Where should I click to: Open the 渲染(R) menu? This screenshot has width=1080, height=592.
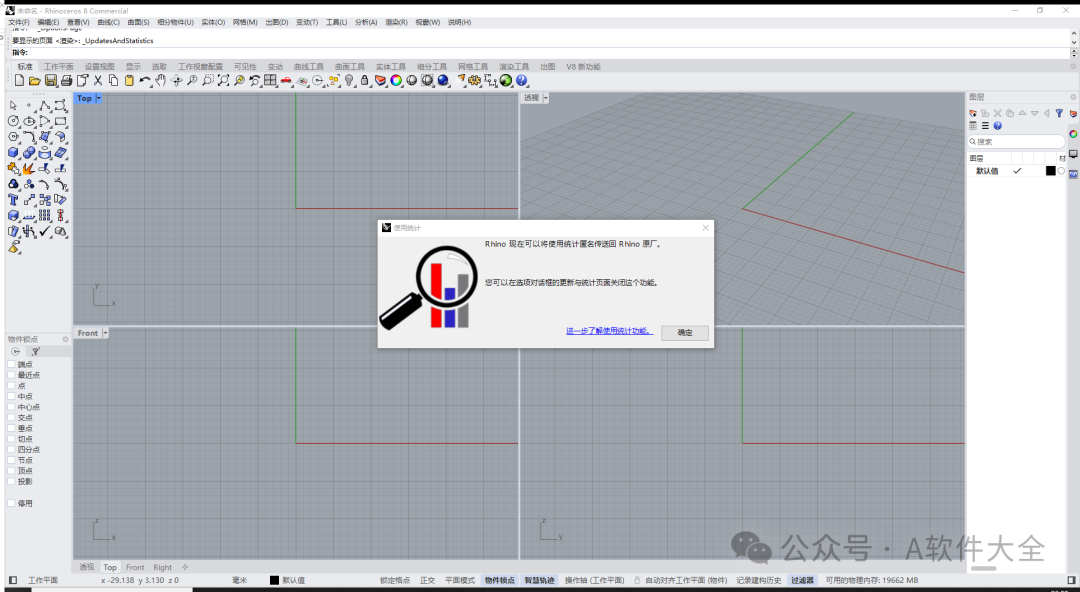point(396,22)
